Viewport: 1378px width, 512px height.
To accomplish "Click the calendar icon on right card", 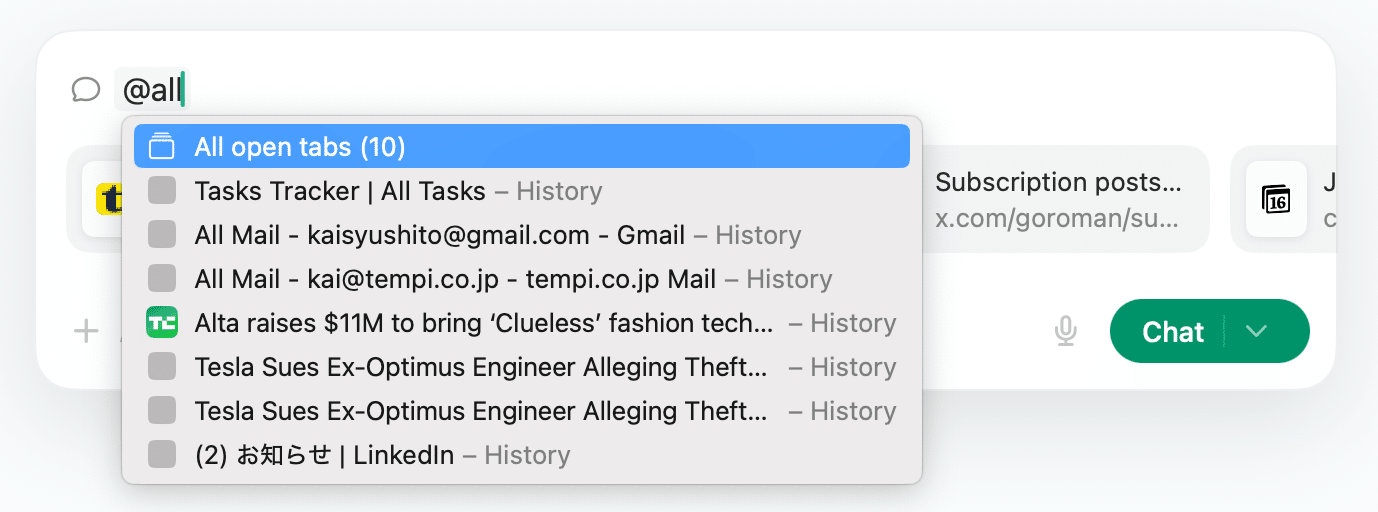I will (x=1276, y=198).
